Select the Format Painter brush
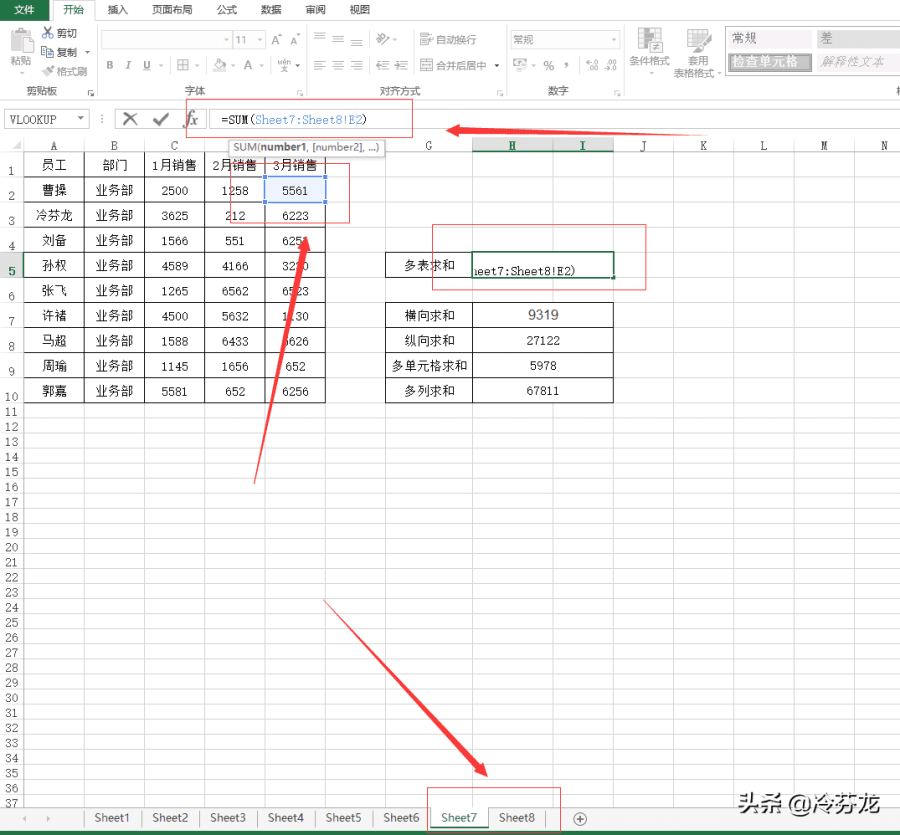Screen dimensions: 900x835 click(x=48, y=71)
